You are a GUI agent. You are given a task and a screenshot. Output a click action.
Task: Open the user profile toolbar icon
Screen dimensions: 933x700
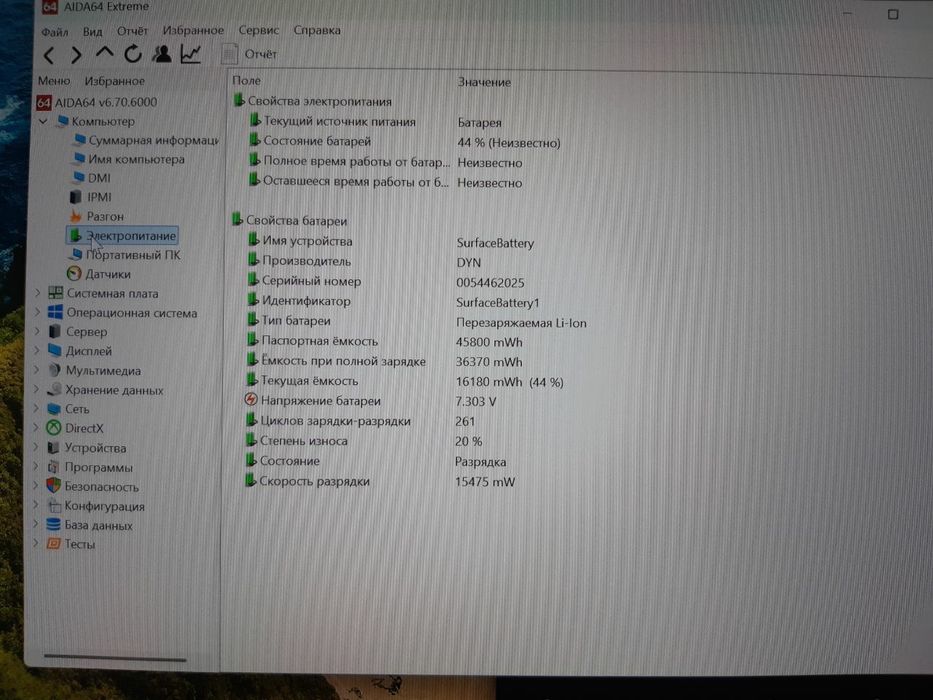point(161,54)
